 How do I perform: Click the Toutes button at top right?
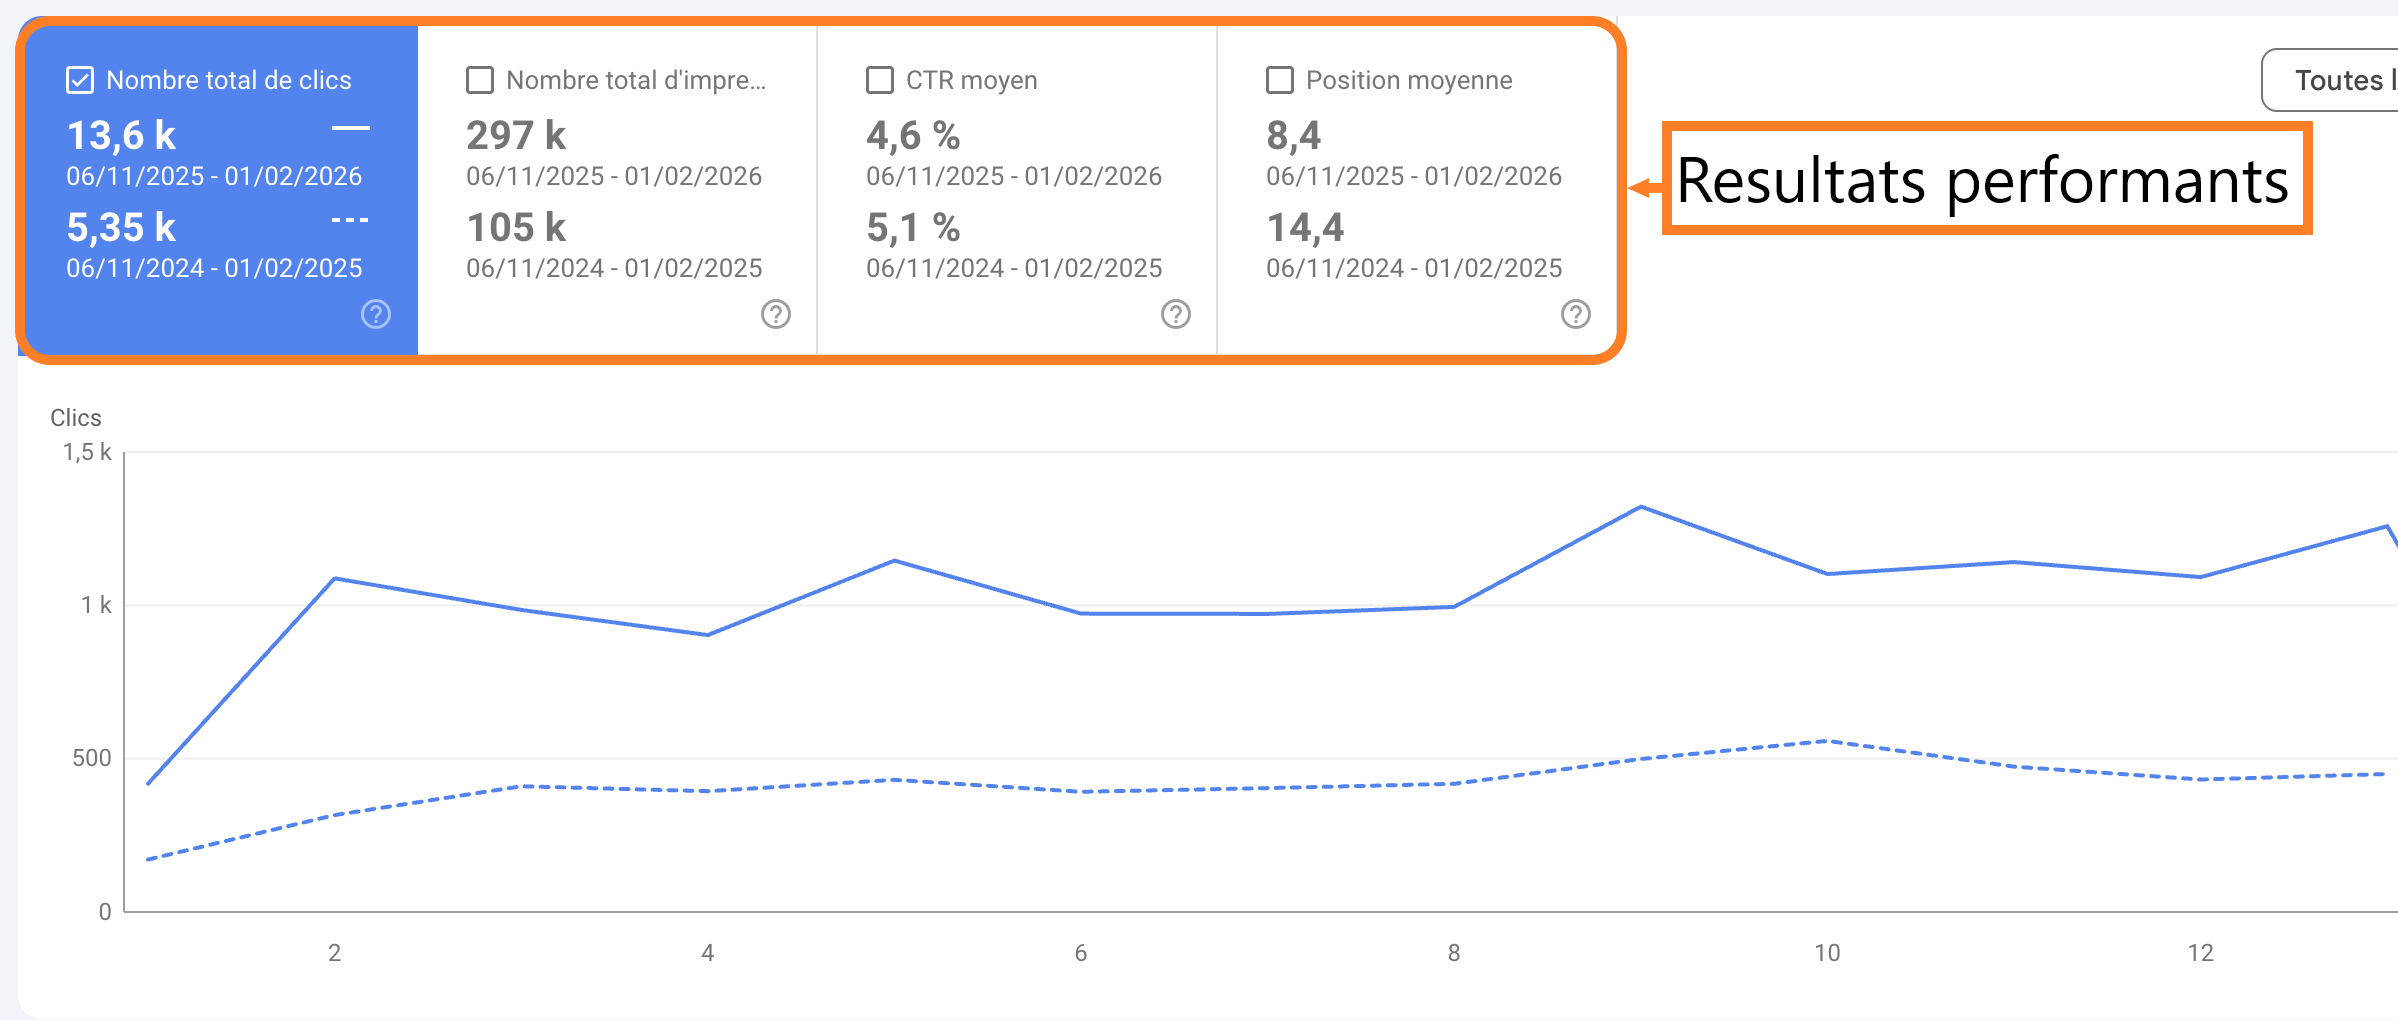click(x=2335, y=80)
